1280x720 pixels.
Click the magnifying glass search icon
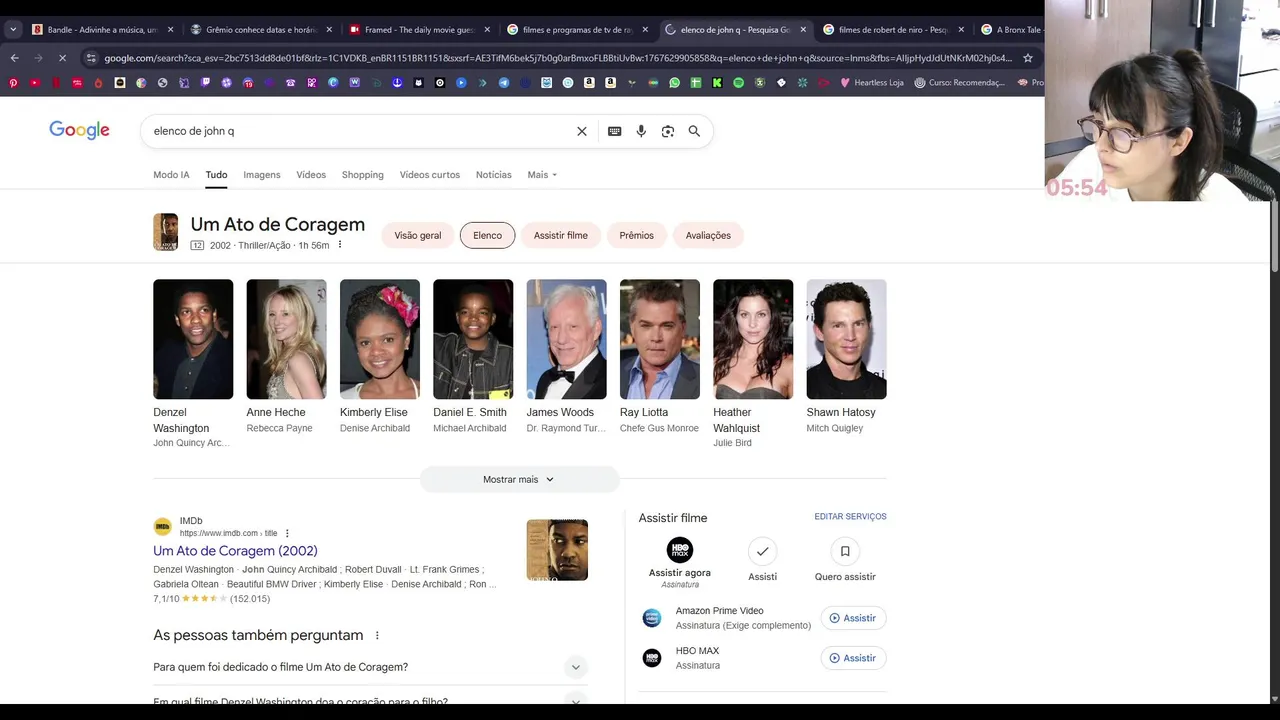[694, 131]
